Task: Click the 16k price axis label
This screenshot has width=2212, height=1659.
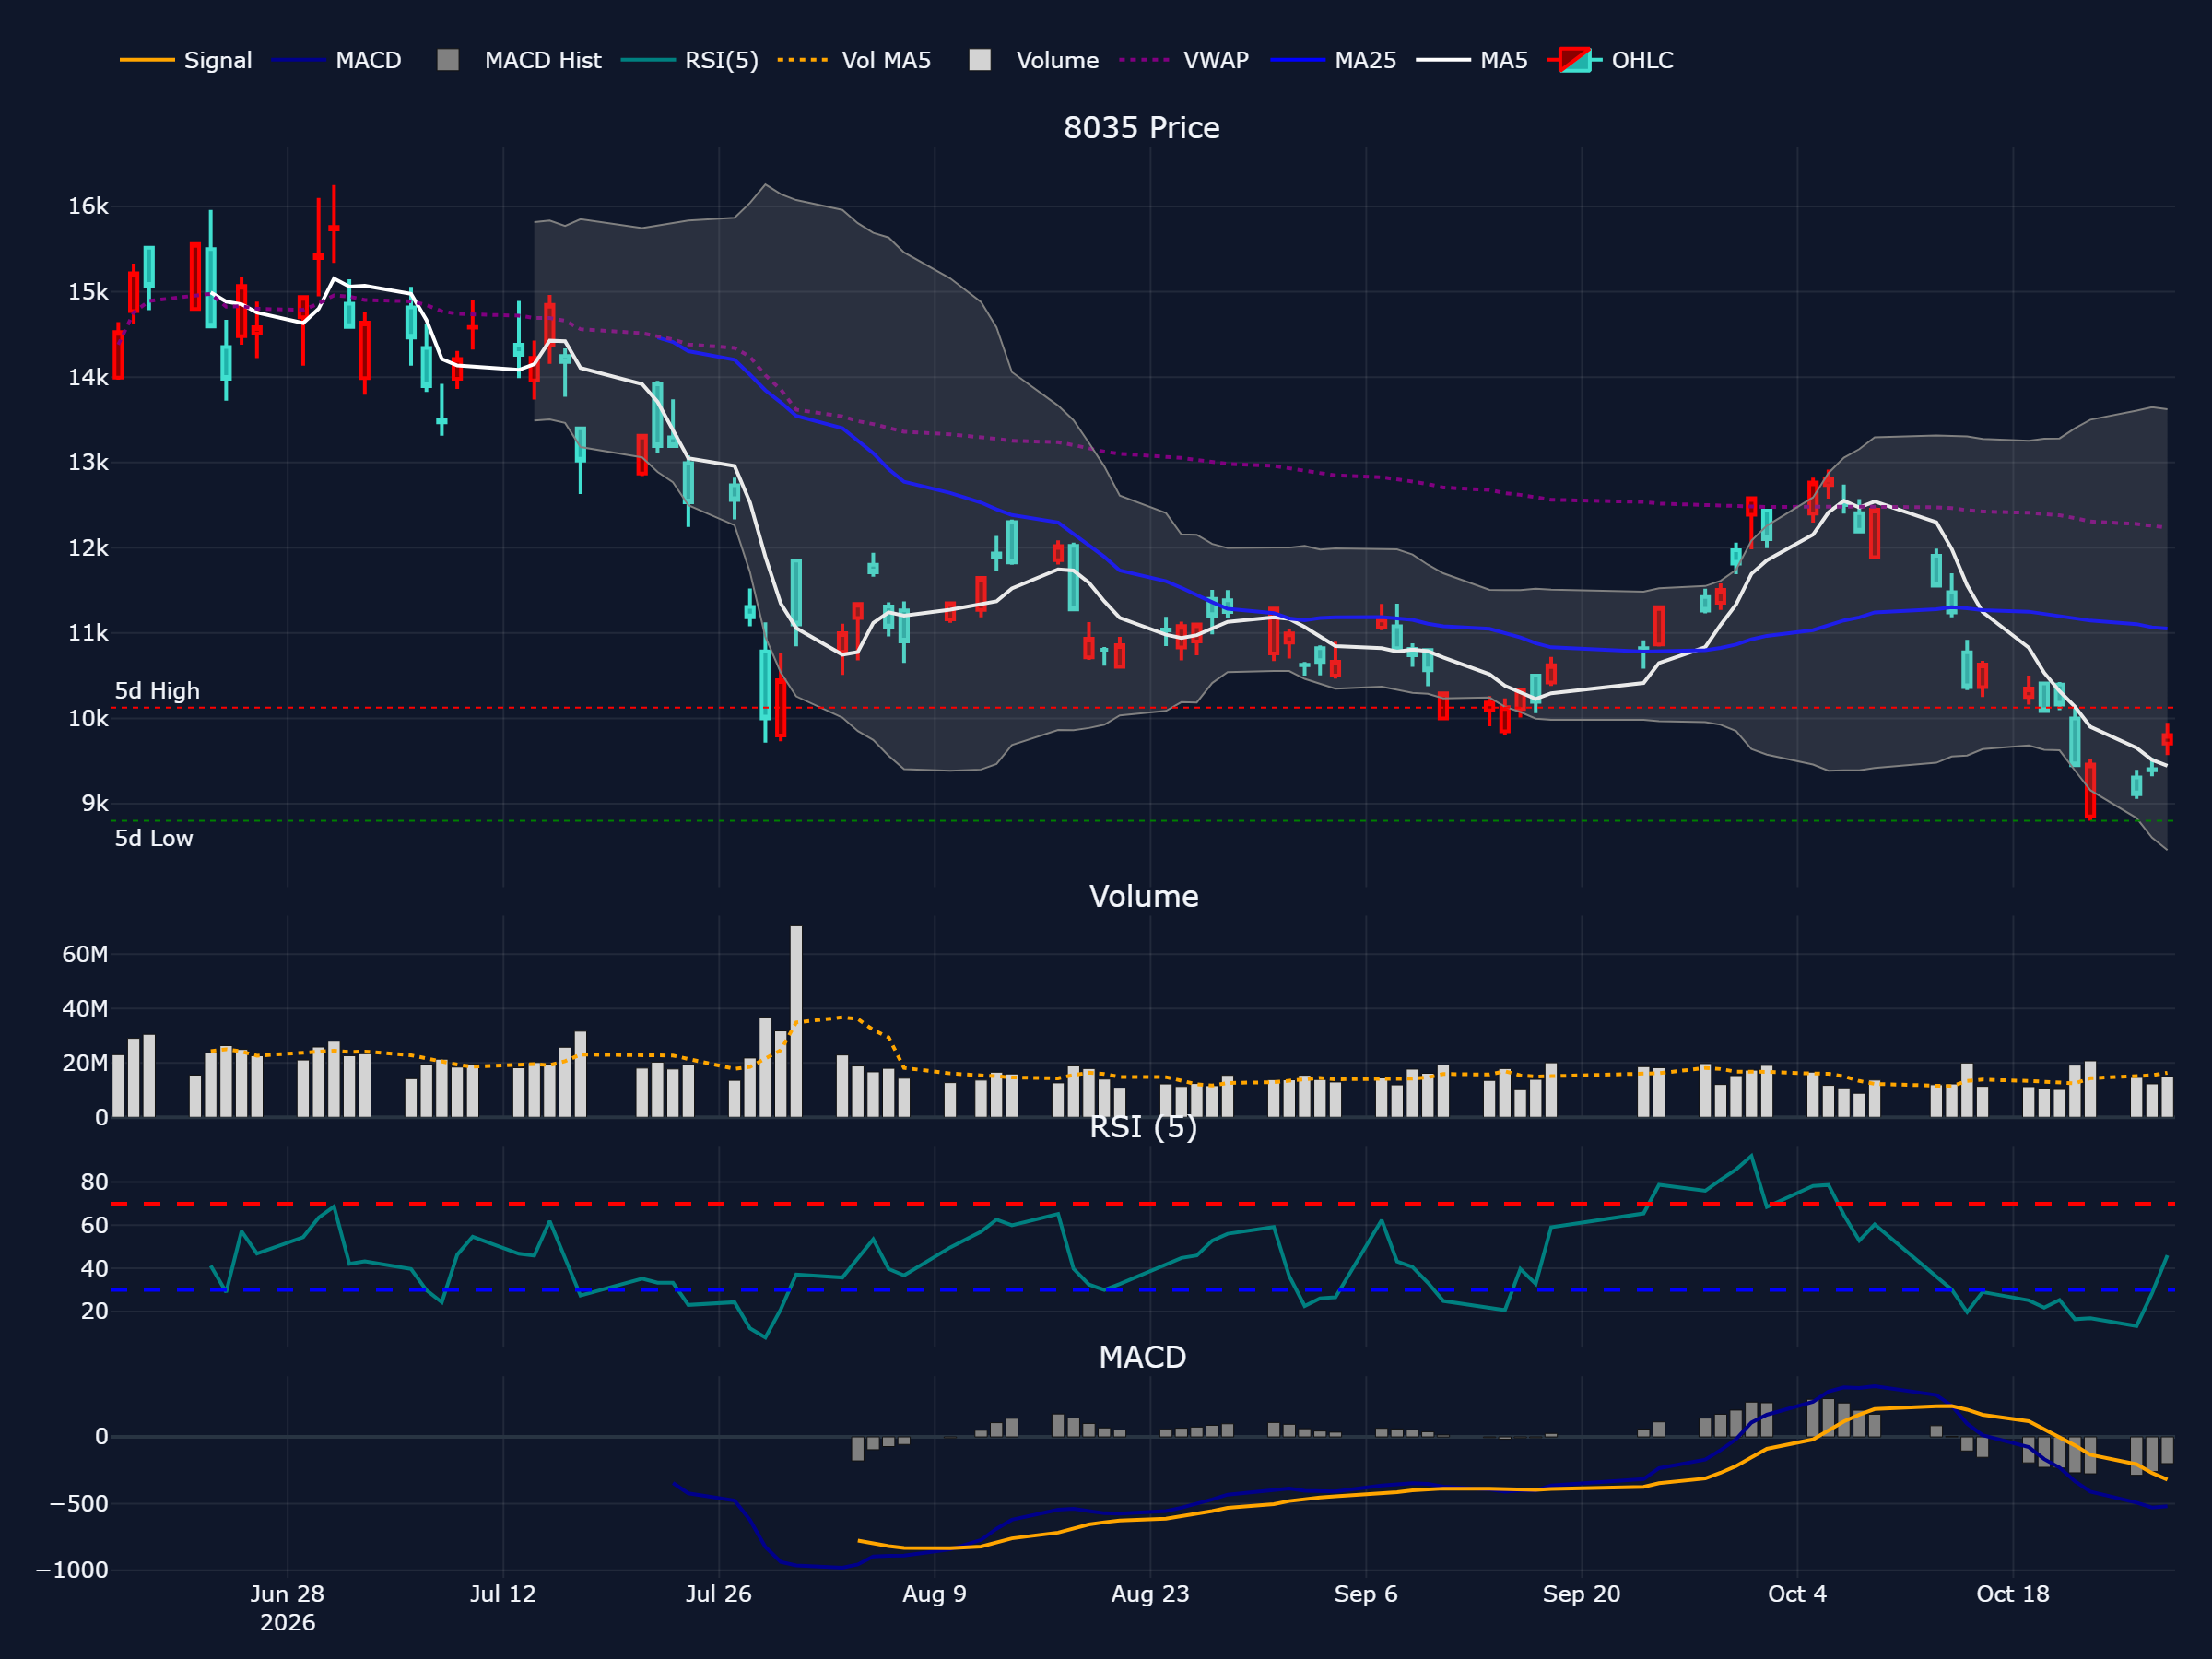Action: click(x=88, y=206)
